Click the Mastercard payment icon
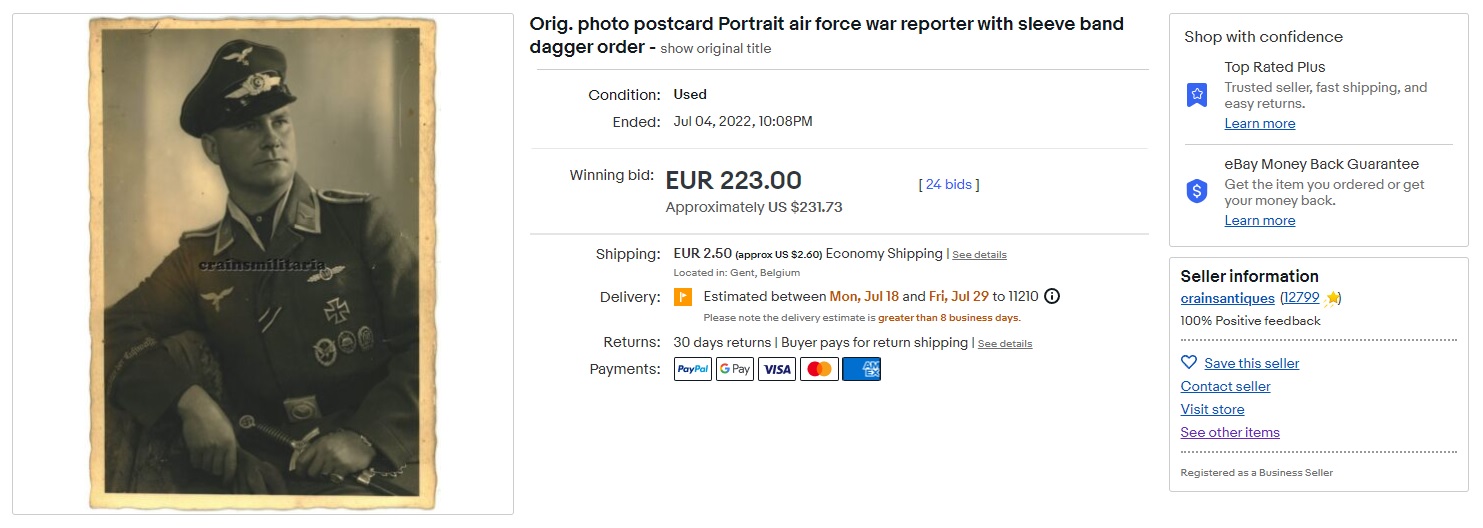The image size is (1483, 528). click(819, 369)
